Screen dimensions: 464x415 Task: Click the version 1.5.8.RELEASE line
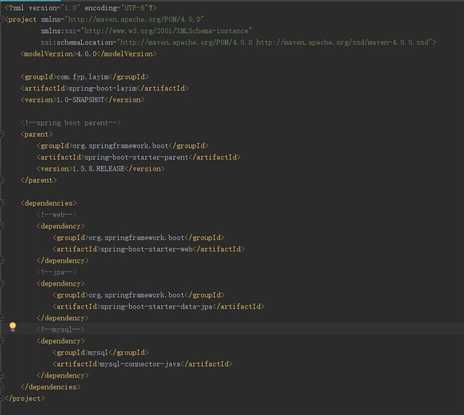pyautogui.click(x=101, y=169)
